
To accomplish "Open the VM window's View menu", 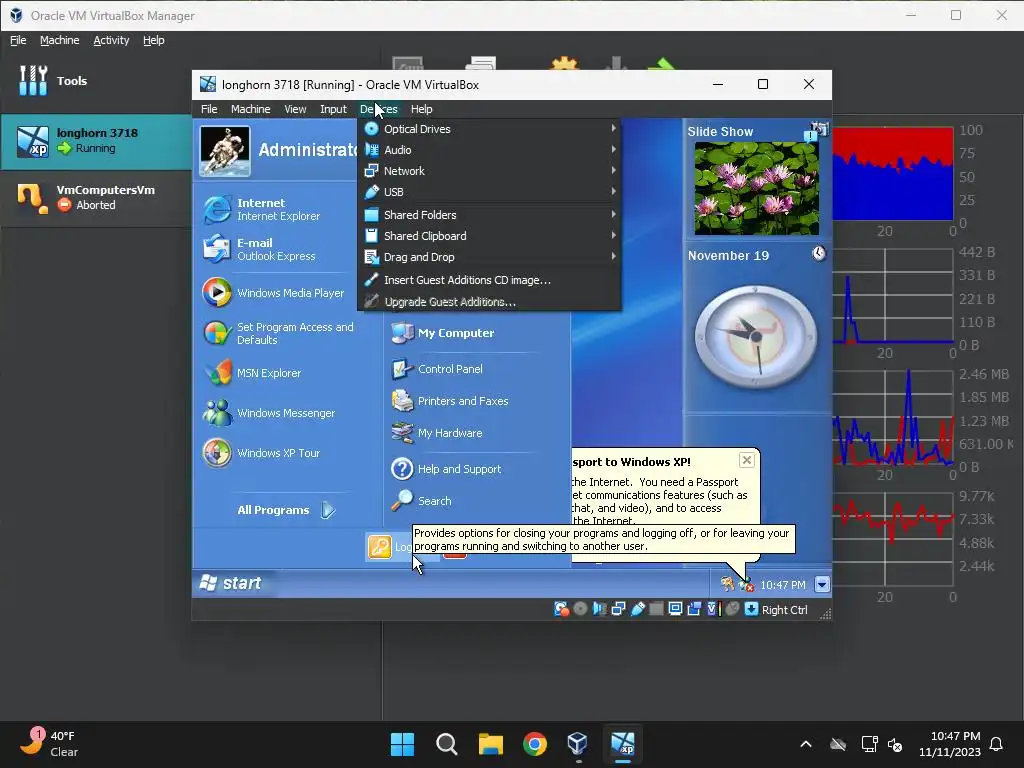I will click(x=295, y=109).
